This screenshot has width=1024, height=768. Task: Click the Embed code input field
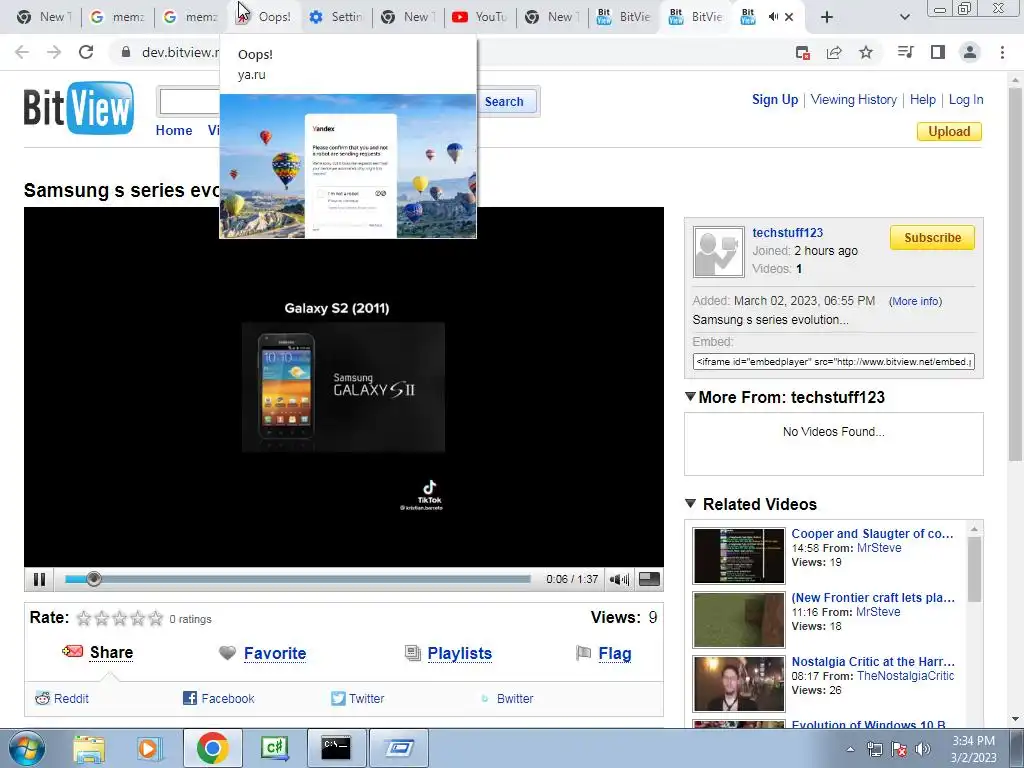point(833,361)
